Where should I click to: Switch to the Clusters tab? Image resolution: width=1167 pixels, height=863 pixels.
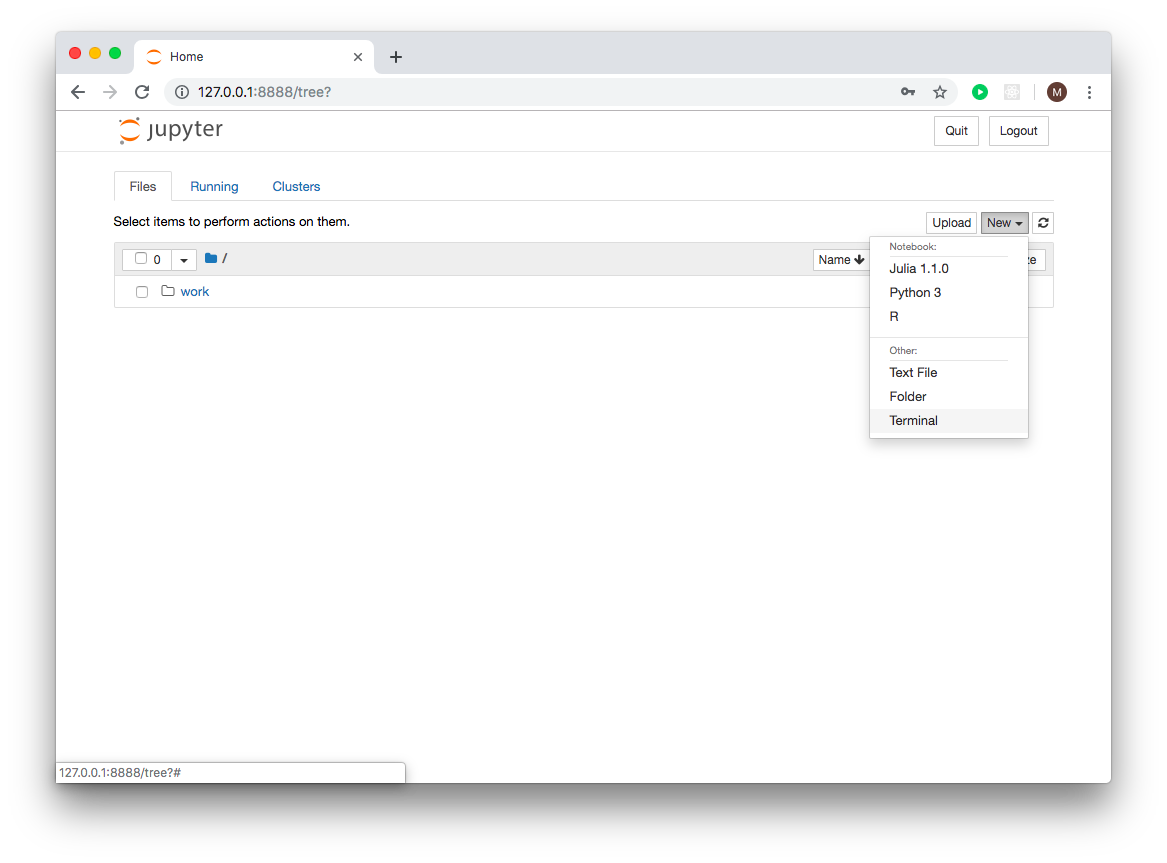[296, 187]
